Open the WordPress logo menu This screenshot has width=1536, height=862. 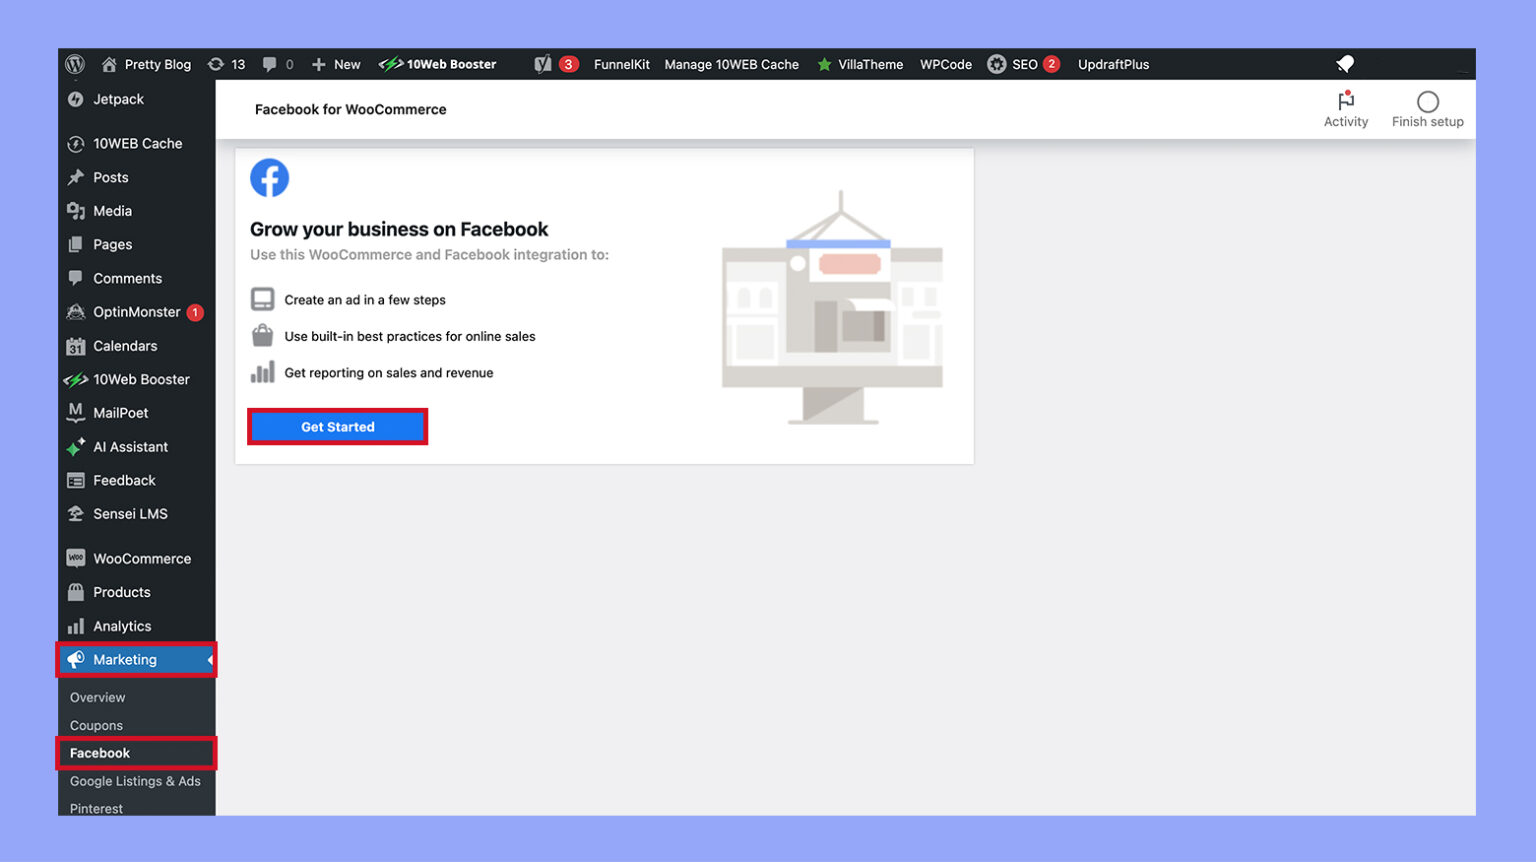tap(75, 64)
